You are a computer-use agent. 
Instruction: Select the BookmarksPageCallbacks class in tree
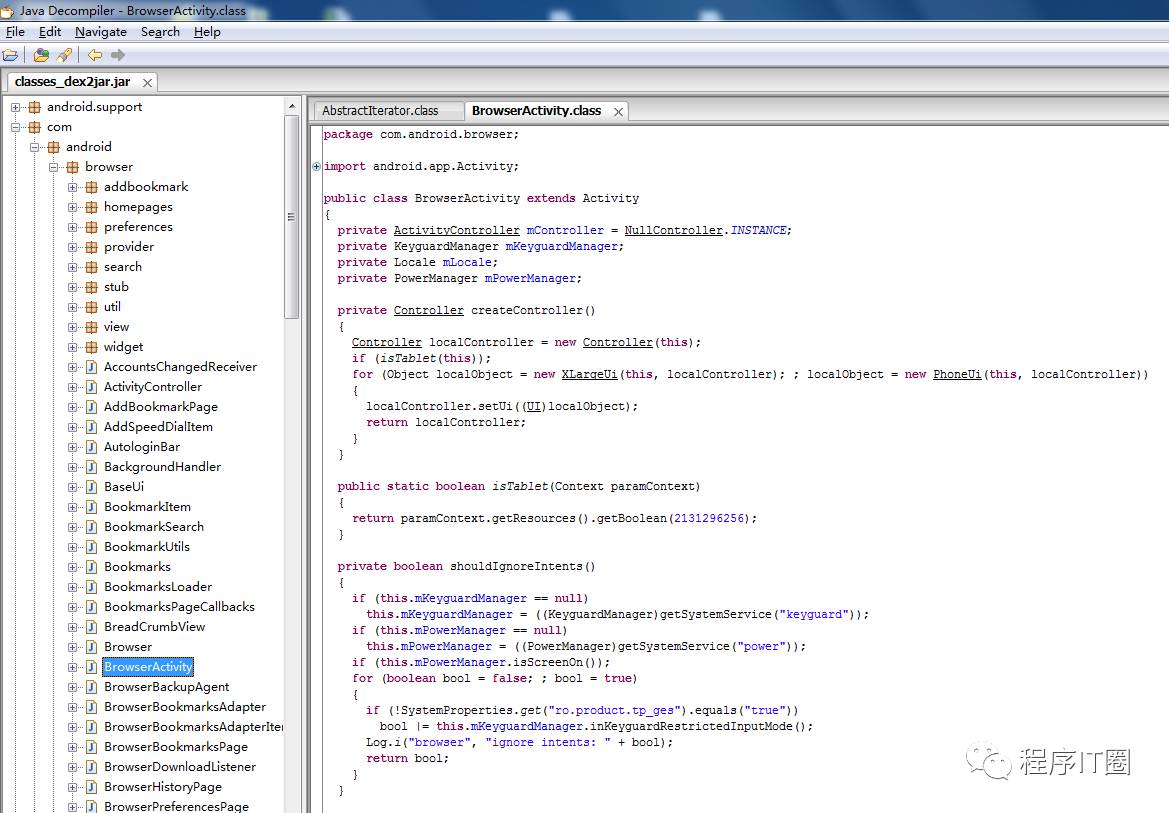tap(179, 607)
